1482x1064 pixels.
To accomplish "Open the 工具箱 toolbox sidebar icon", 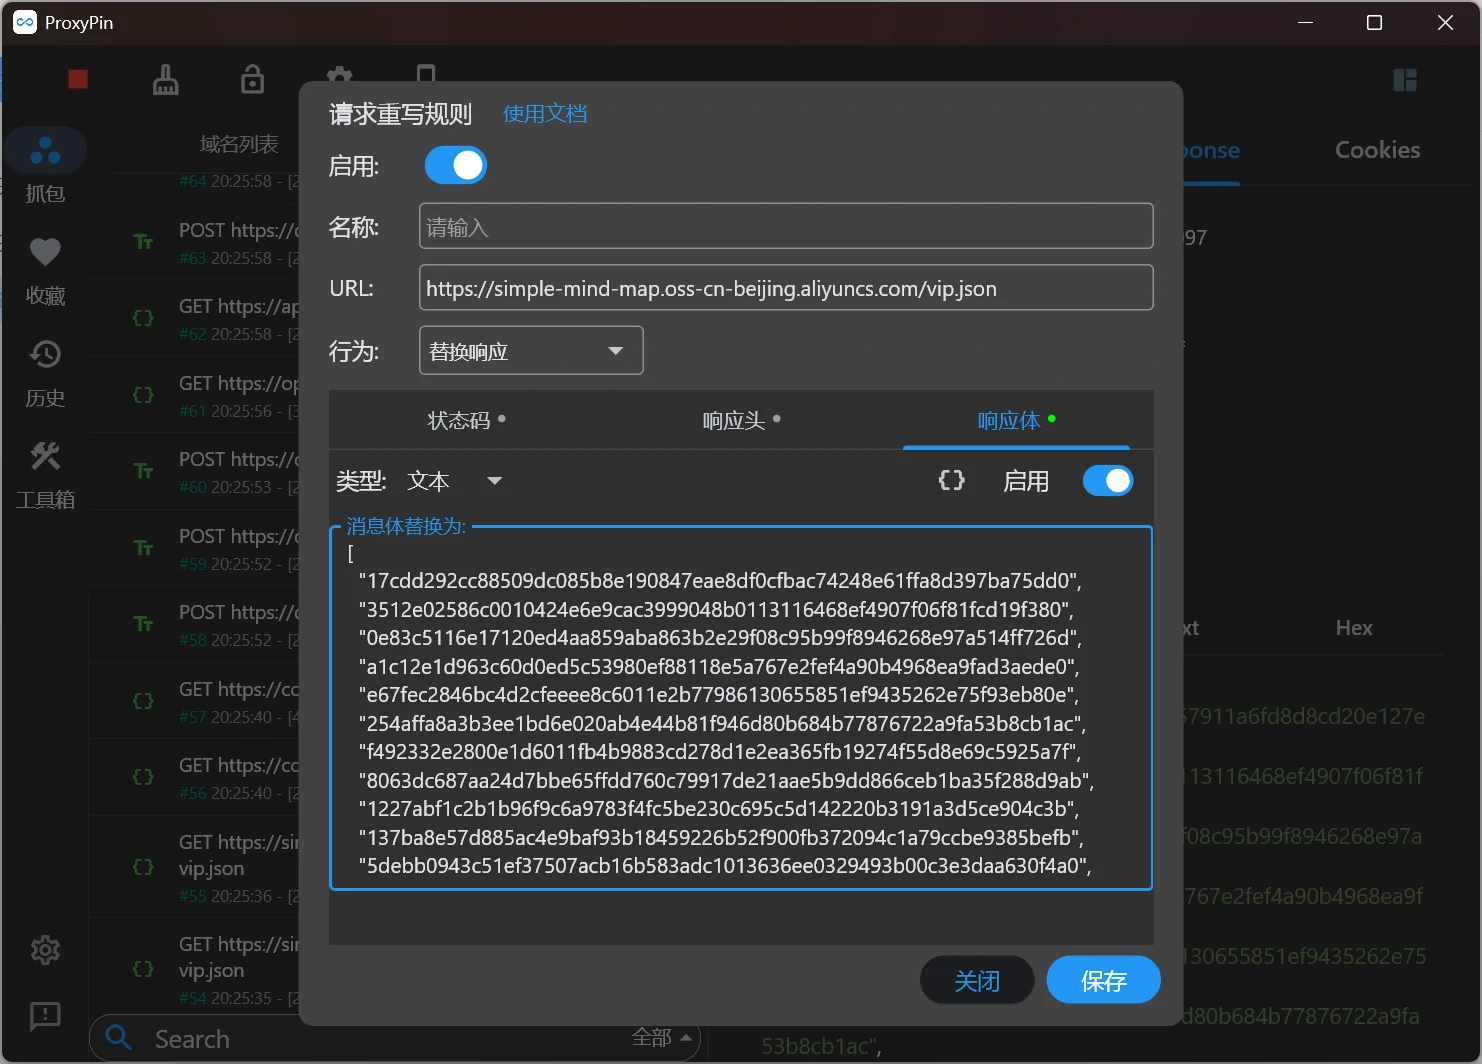I will pos(45,457).
